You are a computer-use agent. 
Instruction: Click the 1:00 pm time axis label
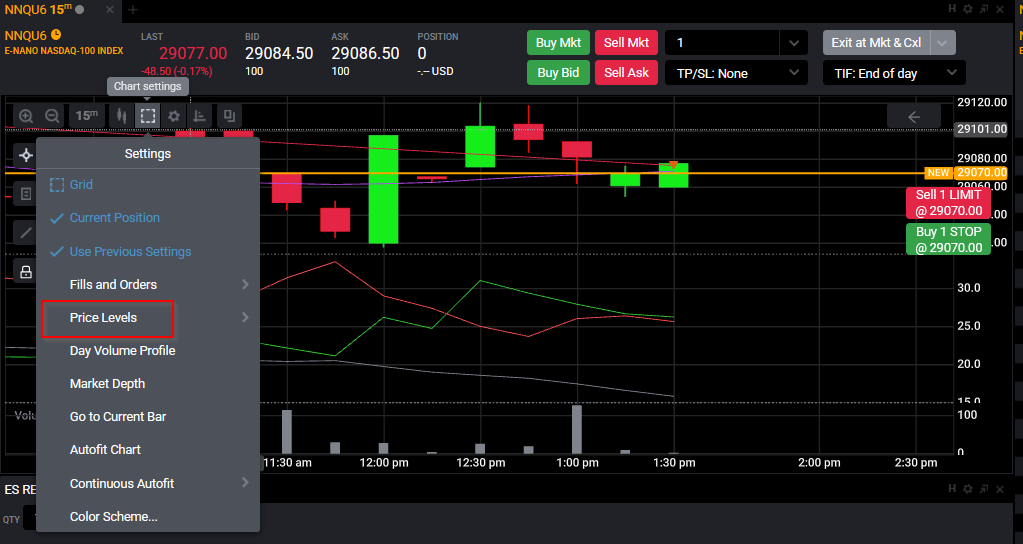pyautogui.click(x=577, y=462)
